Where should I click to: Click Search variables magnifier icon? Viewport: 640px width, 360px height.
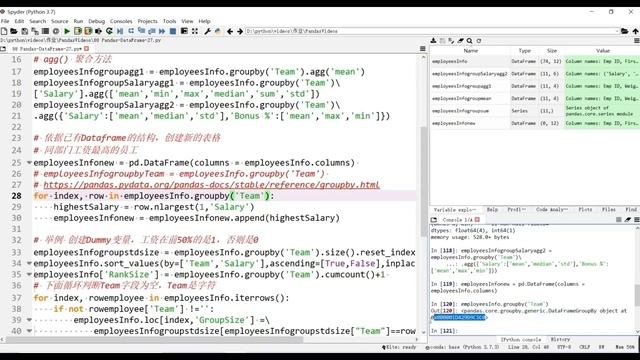[469, 41]
